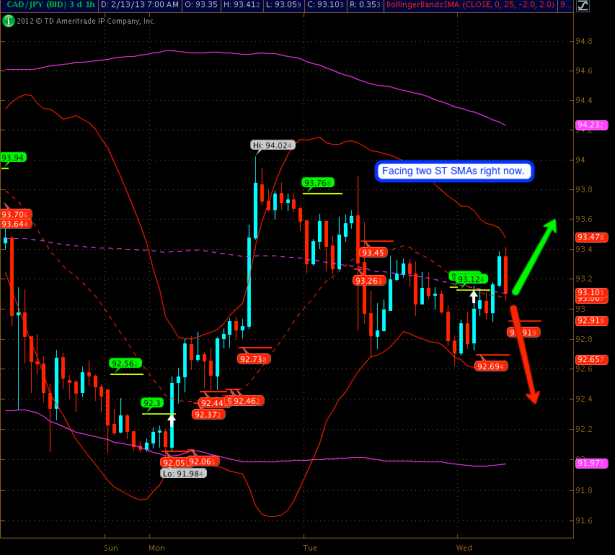Click the white up arrow near 93.12
This screenshot has width=615, height=555.
click(474, 296)
